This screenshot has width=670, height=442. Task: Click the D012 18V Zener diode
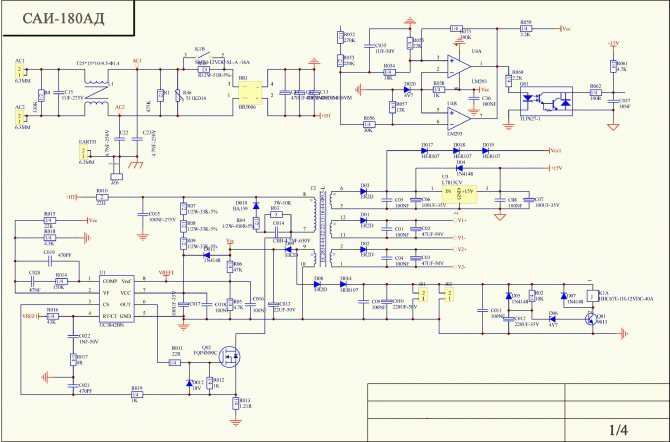point(189,383)
